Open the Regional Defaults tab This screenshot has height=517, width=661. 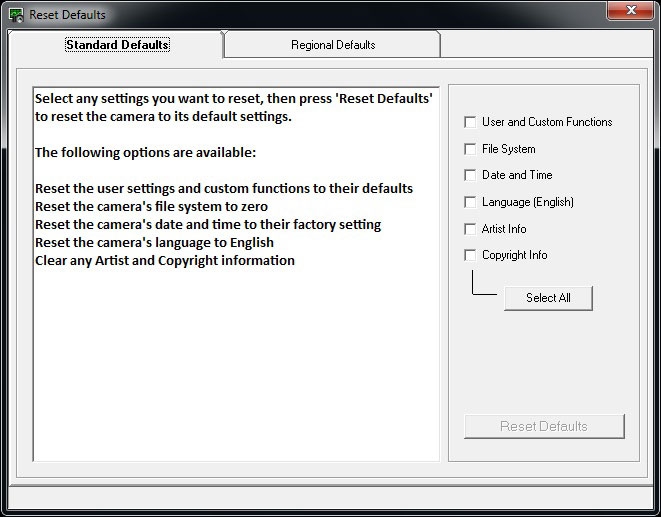tap(333, 45)
